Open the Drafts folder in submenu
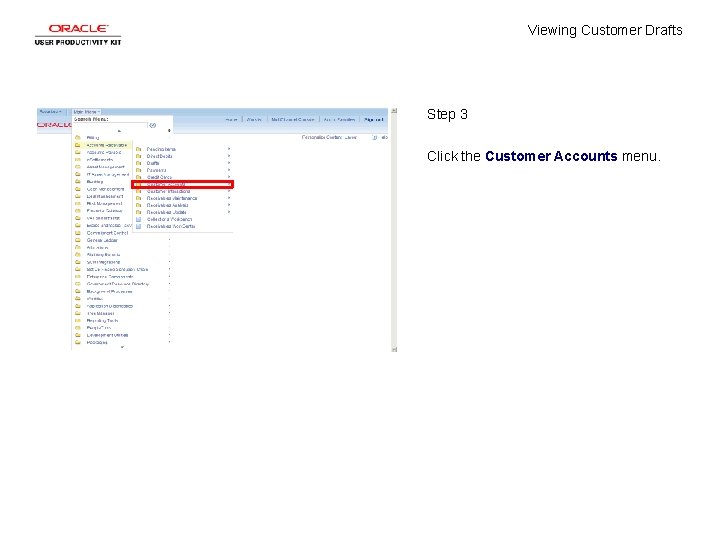 coord(153,163)
